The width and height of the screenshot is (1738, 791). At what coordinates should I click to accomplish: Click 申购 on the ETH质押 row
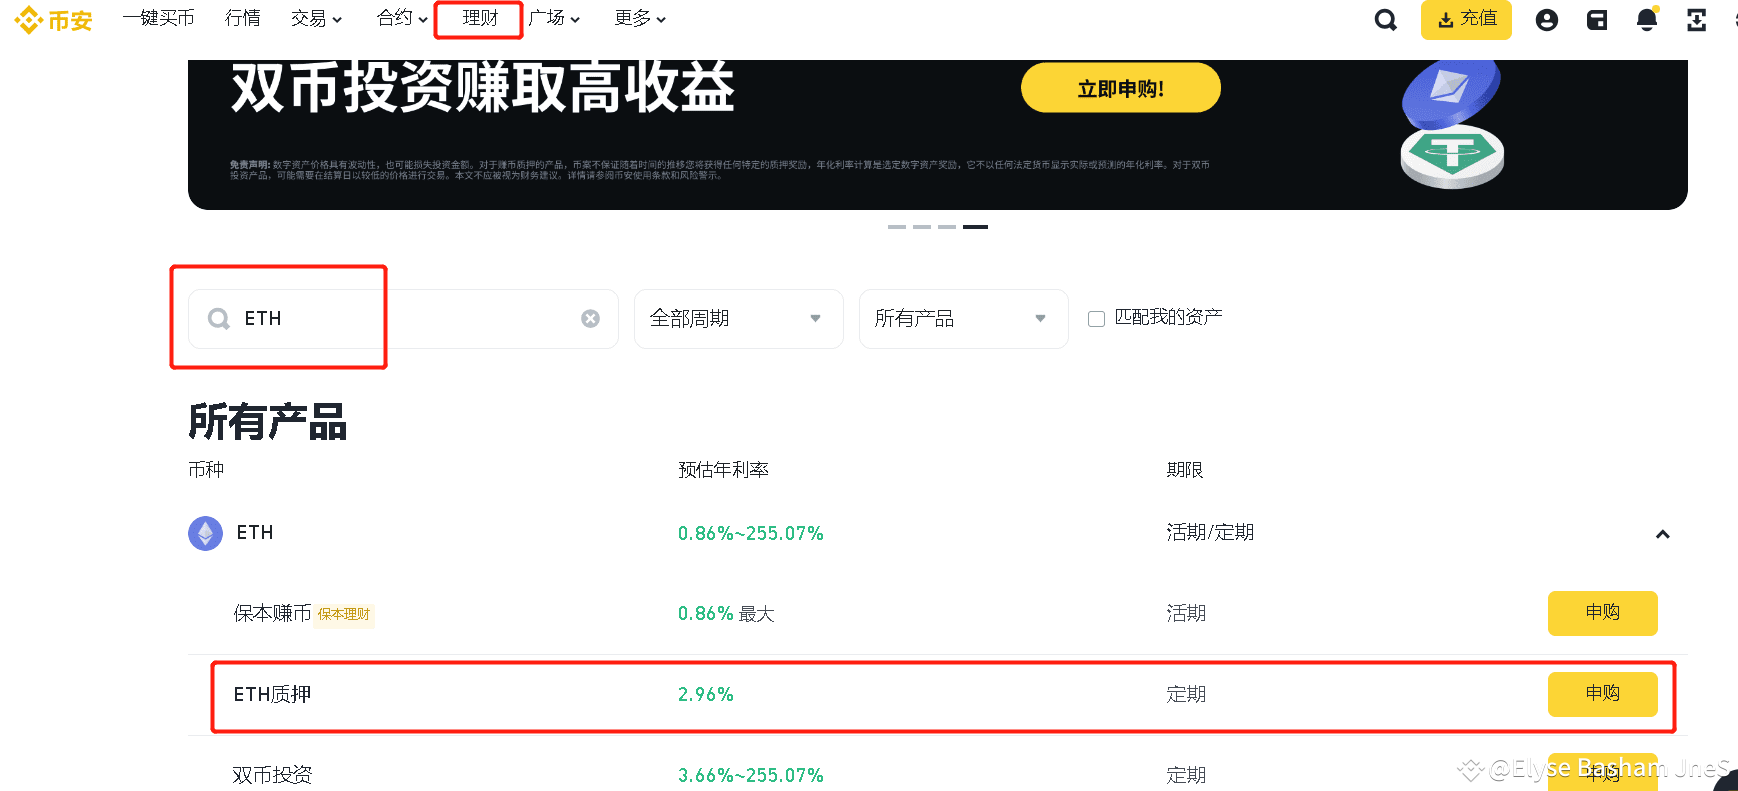point(1602,693)
